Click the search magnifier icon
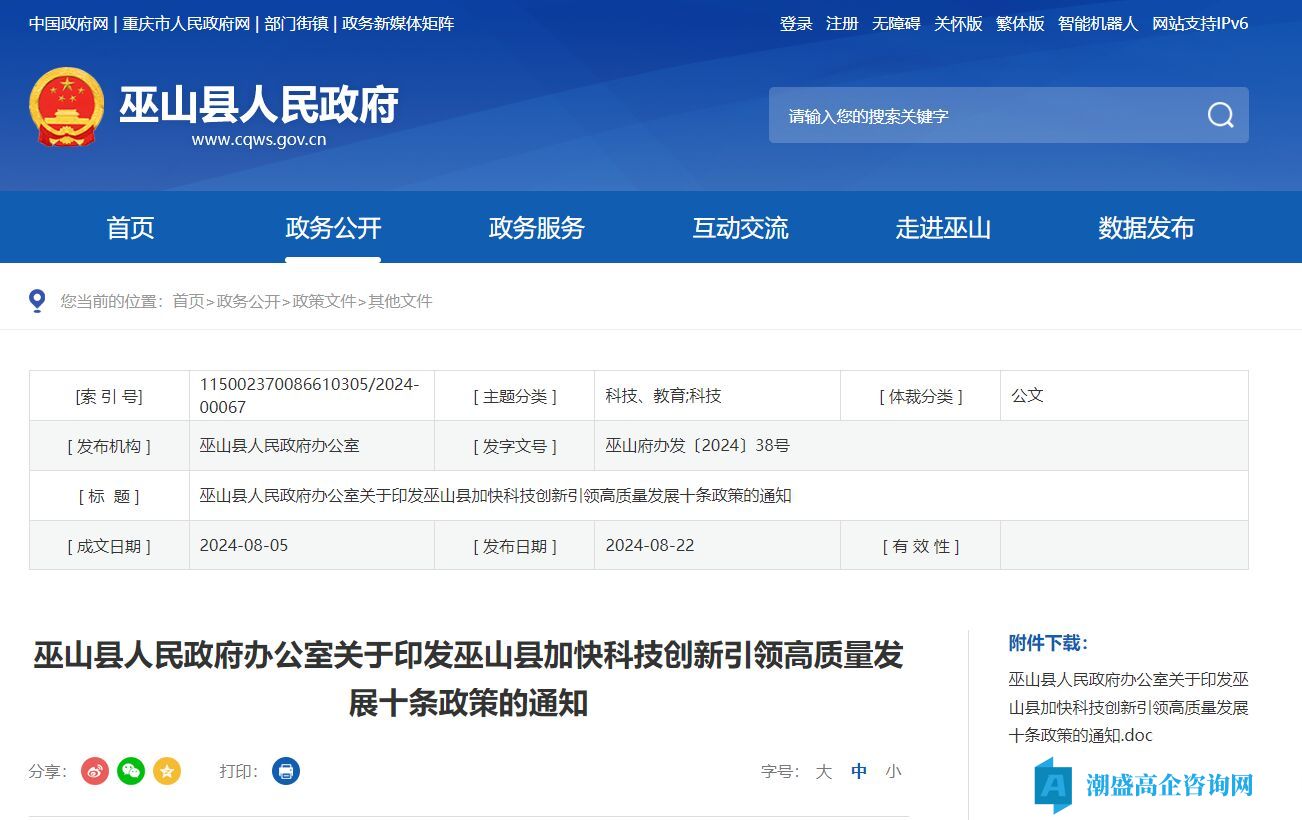Viewport: 1302px width, 820px height. coord(1220,115)
